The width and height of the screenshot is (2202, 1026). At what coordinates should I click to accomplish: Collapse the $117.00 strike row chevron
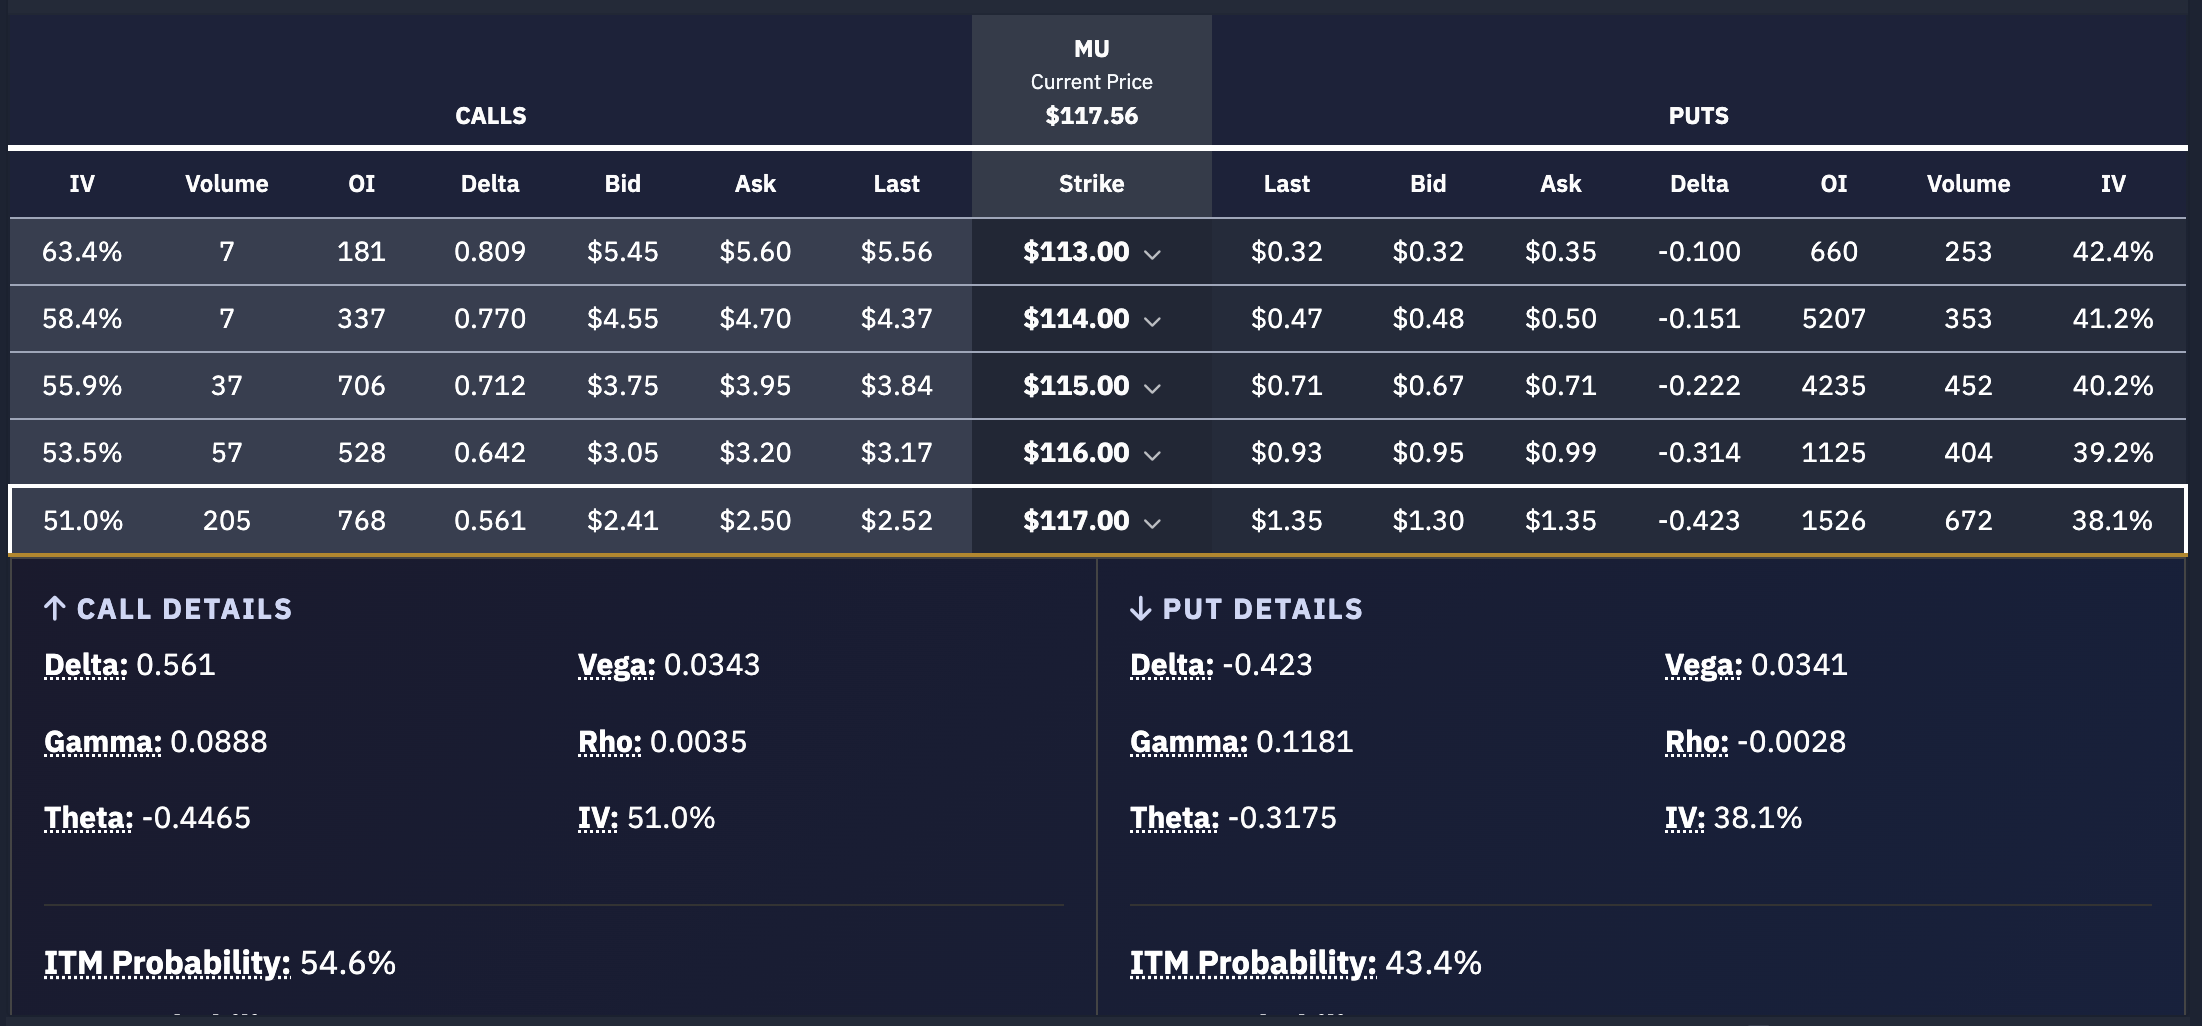point(1152,523)
